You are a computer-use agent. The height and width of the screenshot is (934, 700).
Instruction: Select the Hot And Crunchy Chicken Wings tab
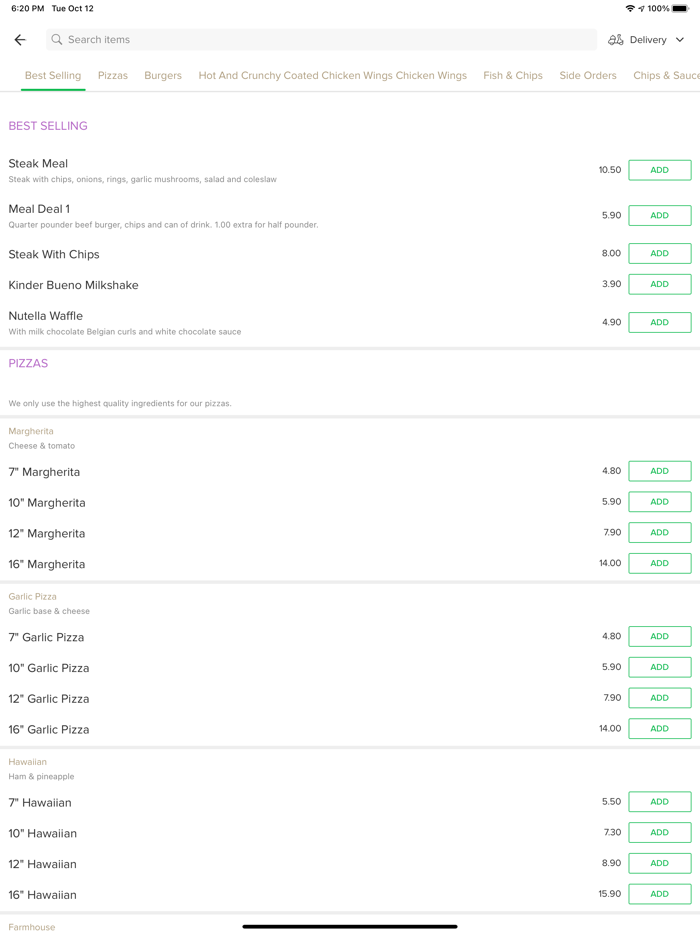pos(332,76)
